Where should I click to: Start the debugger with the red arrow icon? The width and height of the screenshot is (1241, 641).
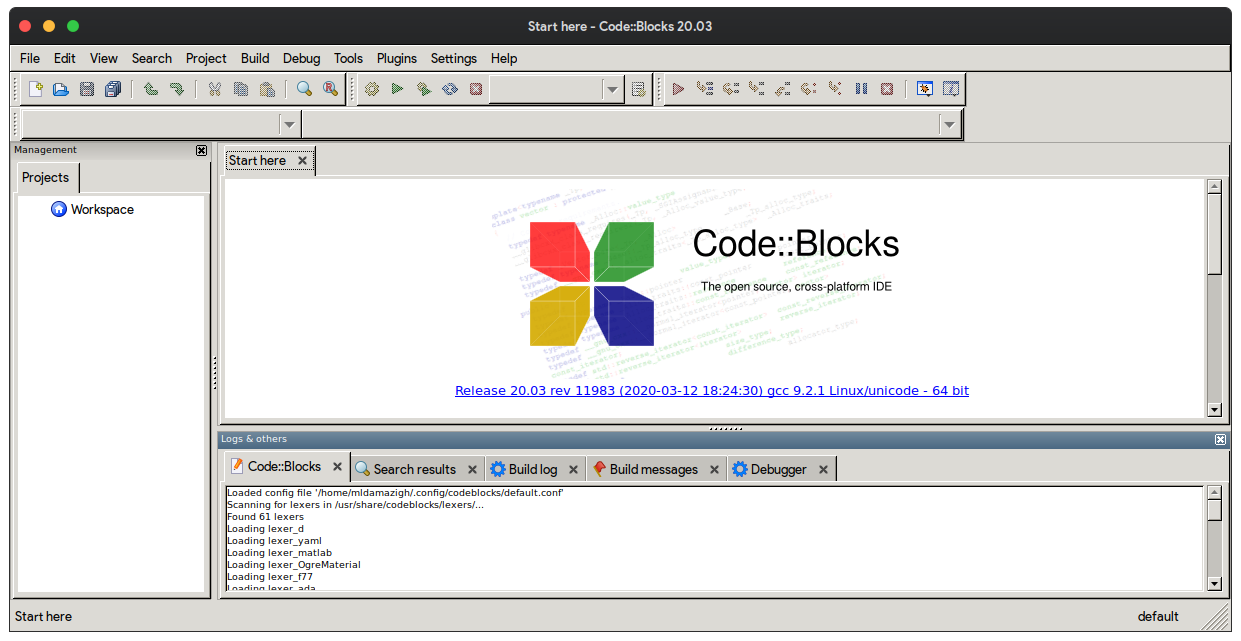pyautogui.click(x=678, y=89)
